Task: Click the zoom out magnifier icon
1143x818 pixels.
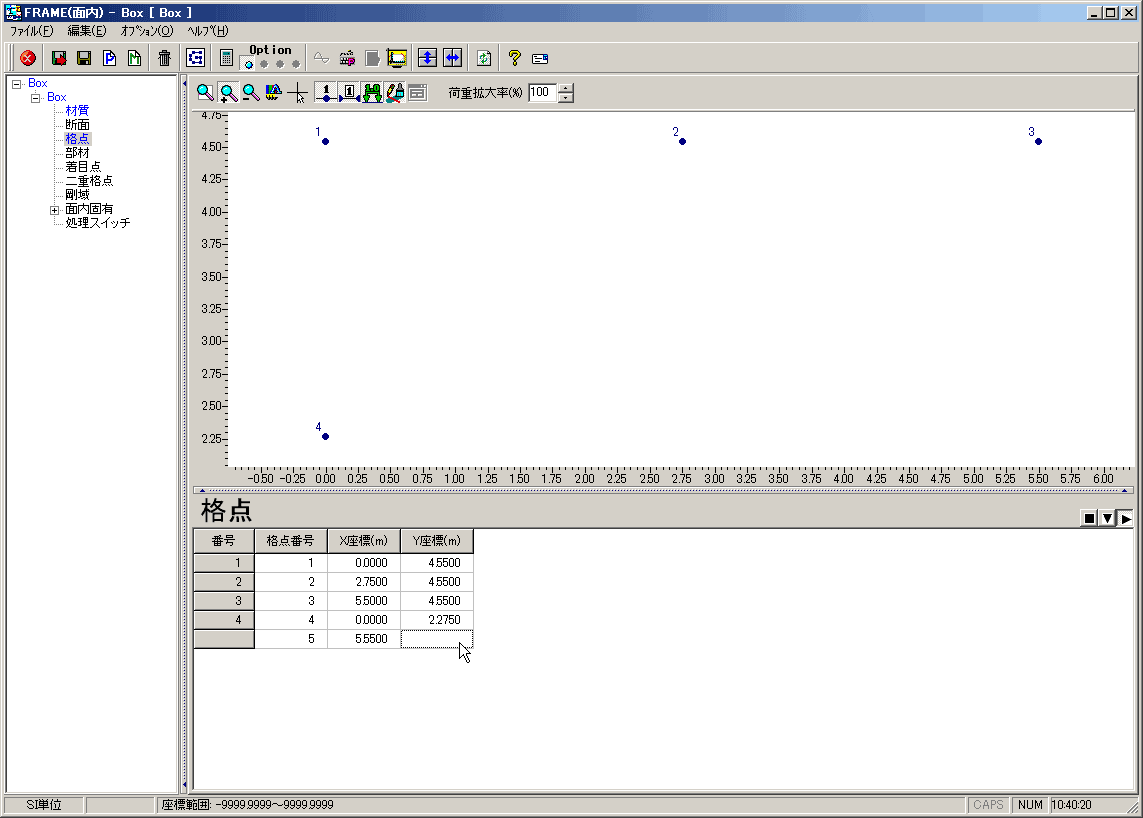Action: tap(251, 93)
